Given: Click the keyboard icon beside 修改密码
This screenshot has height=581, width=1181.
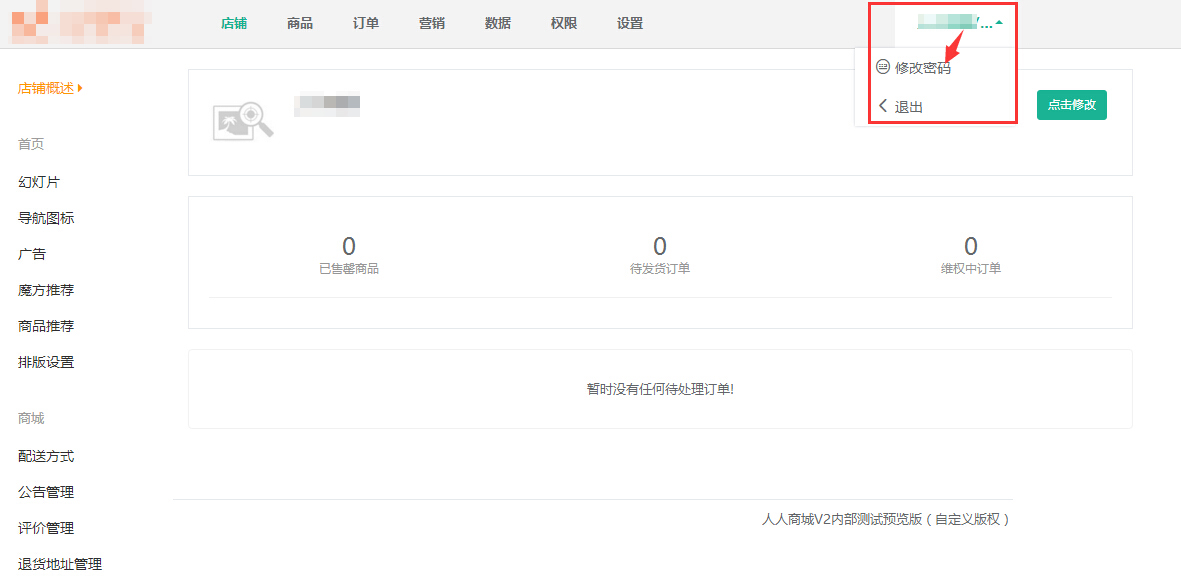Looking at the screenshot, I should (882, 67).
